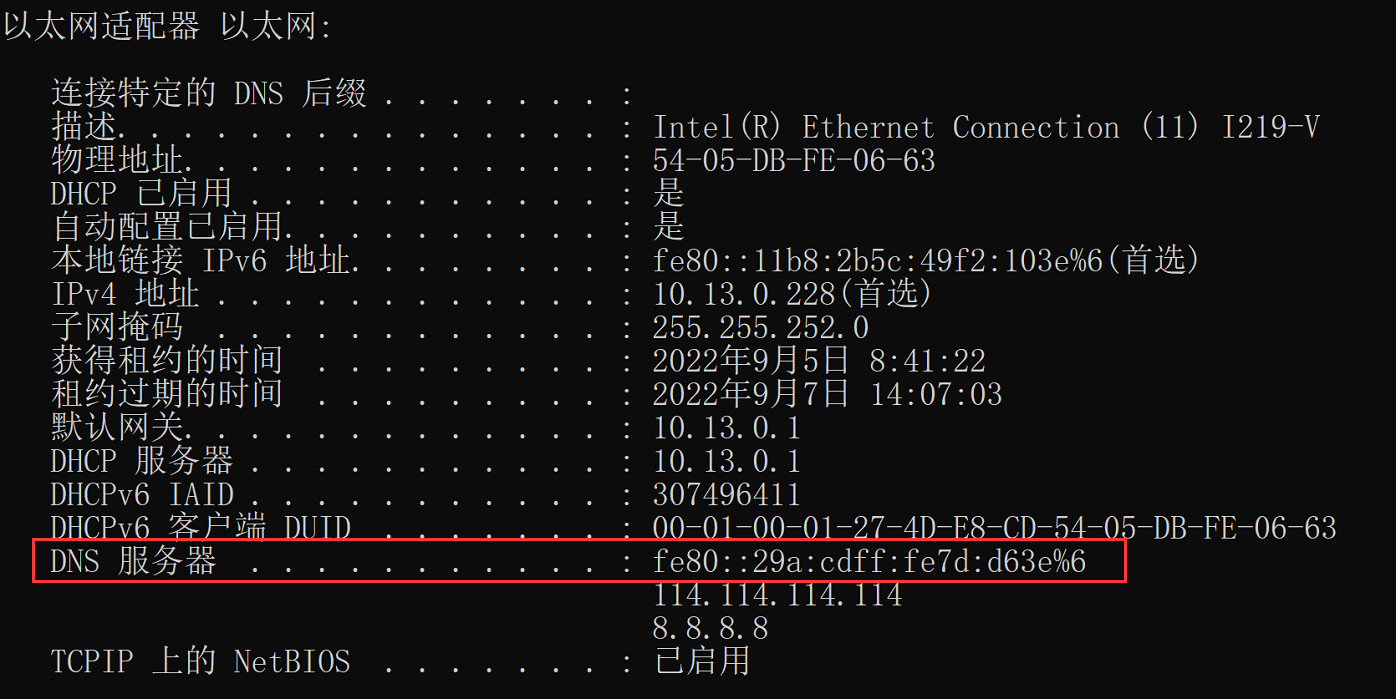Click the 自动配置已启用 label
Viewport: 1397px width, 699px height.
point(166,227)
